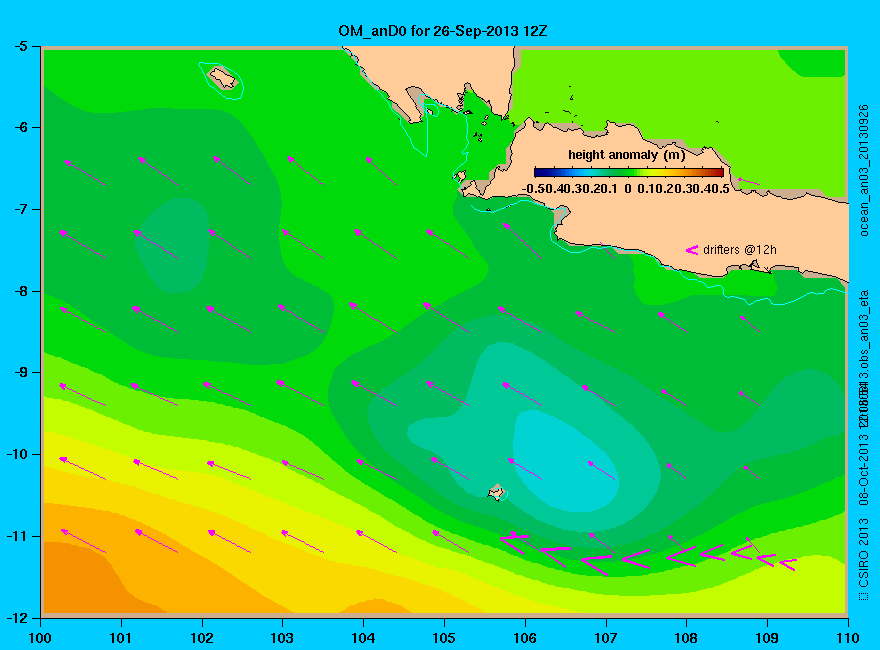
Task: Click the y-axis label -6
Action: pos(20,127)
